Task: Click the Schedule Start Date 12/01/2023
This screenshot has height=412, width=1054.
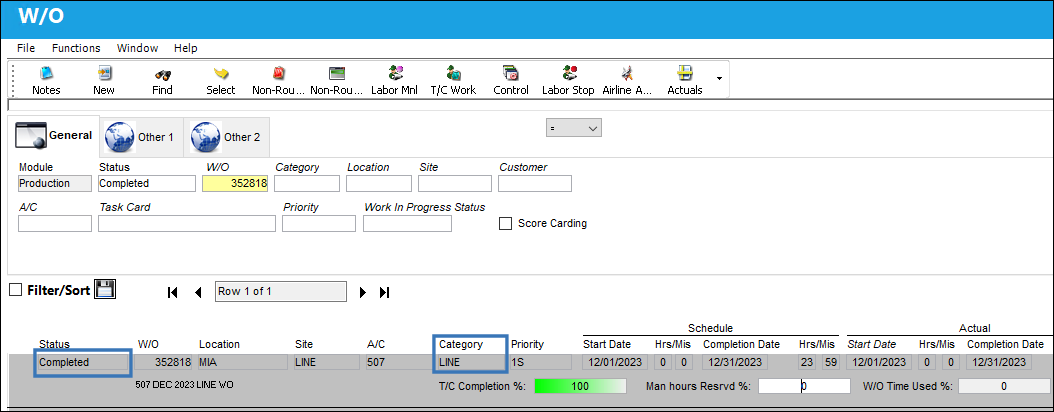Action: click(x=614, y=362)
